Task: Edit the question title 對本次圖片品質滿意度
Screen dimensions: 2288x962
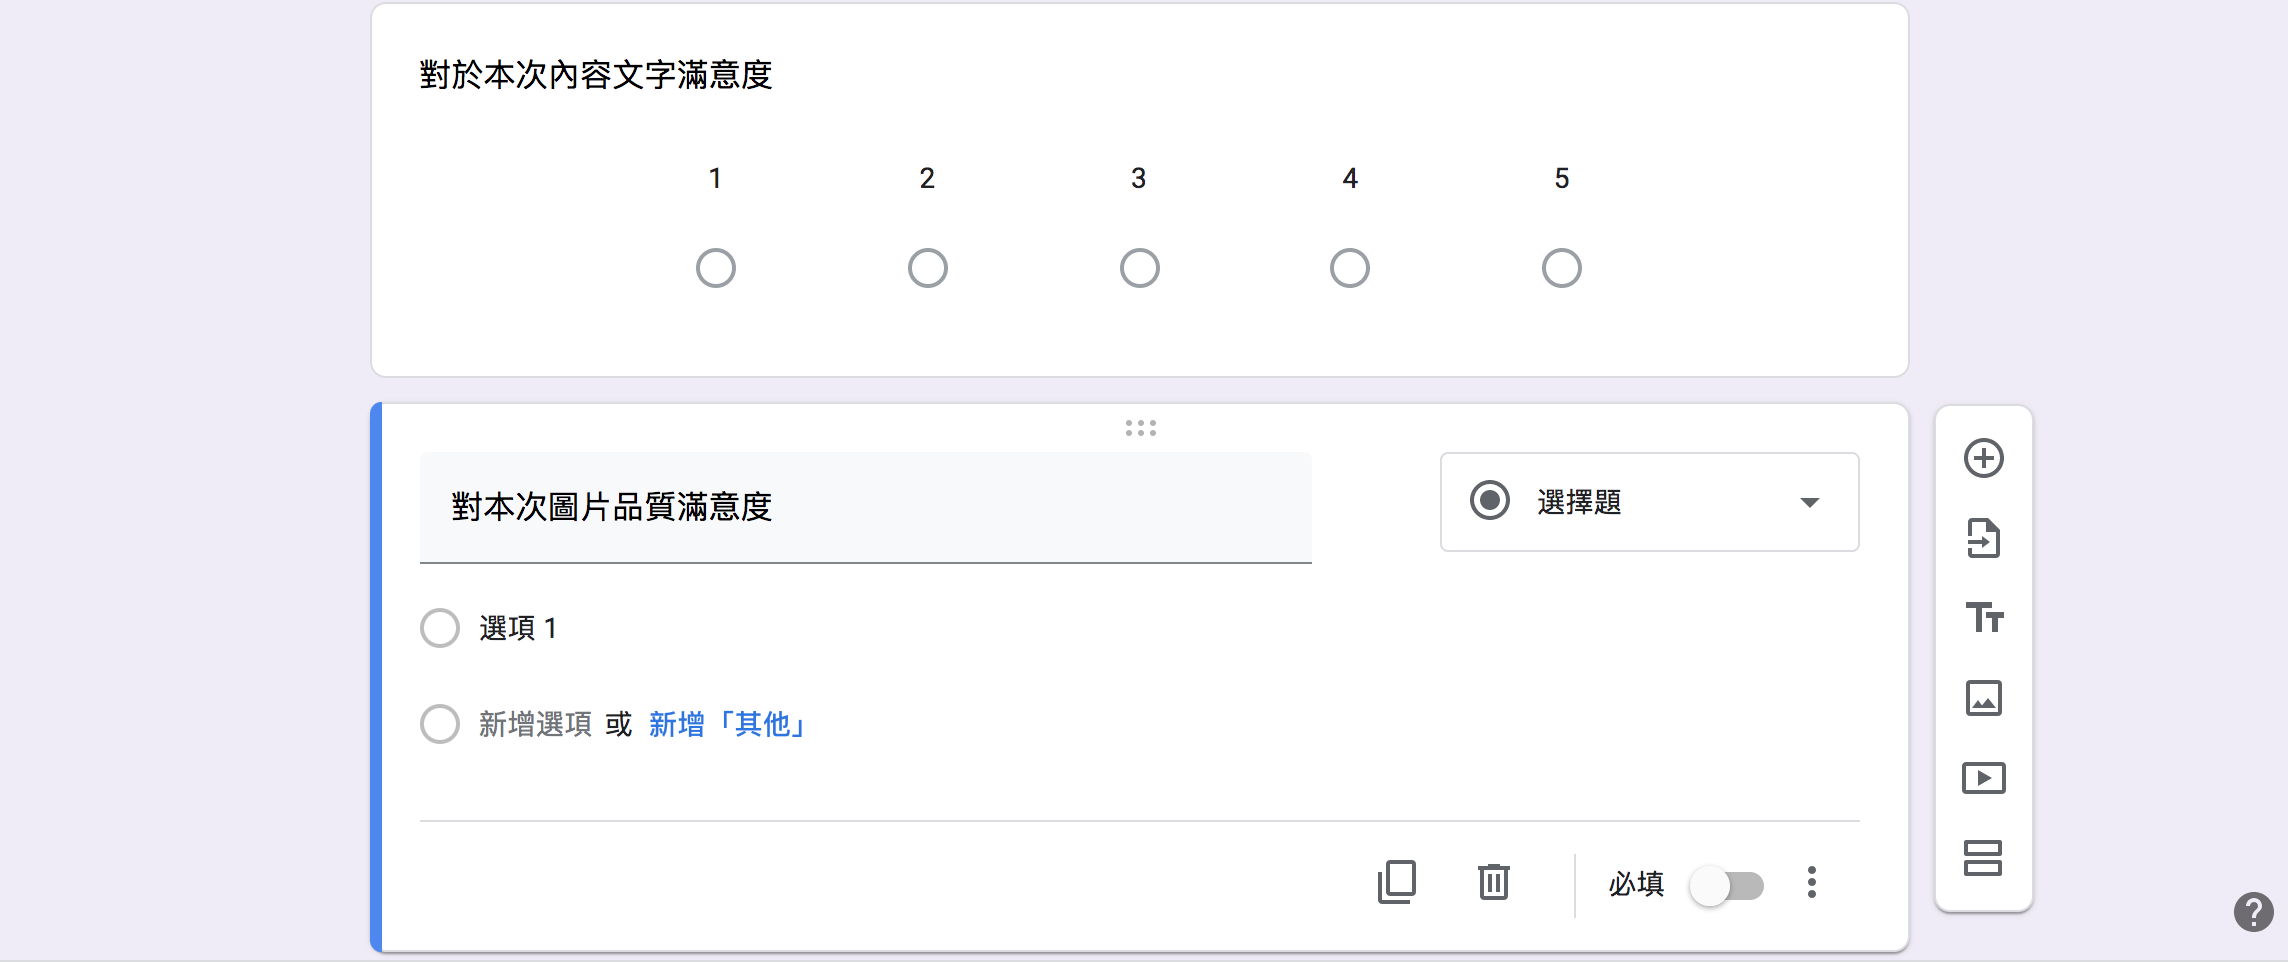Action: pos(865,507)
